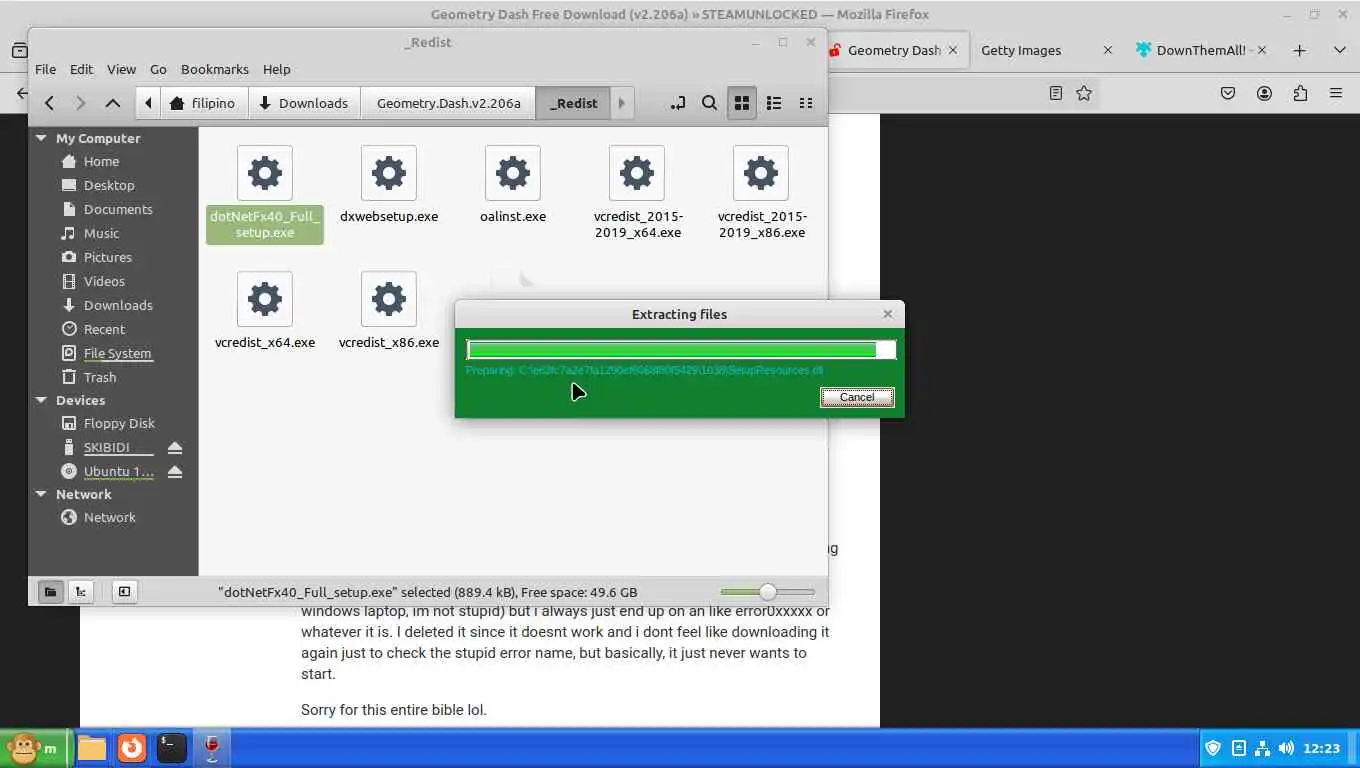
Task: Switch to Geometry Dash browser tab
Action: point(893,50)
